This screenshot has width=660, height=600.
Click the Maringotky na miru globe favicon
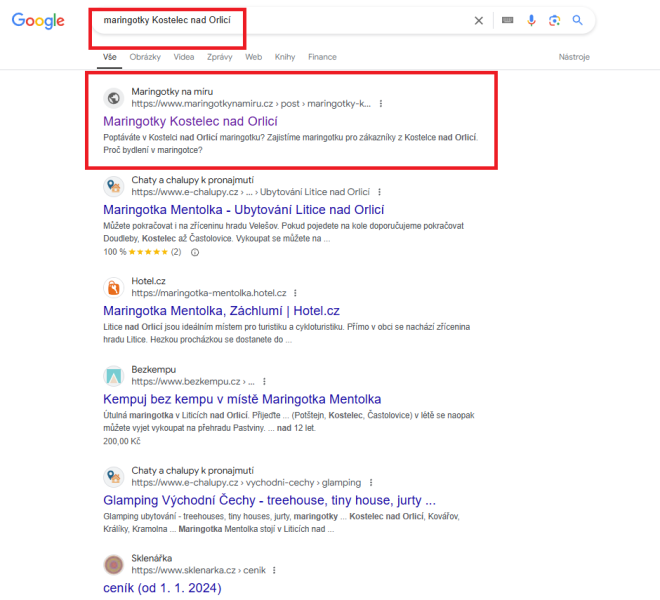(114, 98)
